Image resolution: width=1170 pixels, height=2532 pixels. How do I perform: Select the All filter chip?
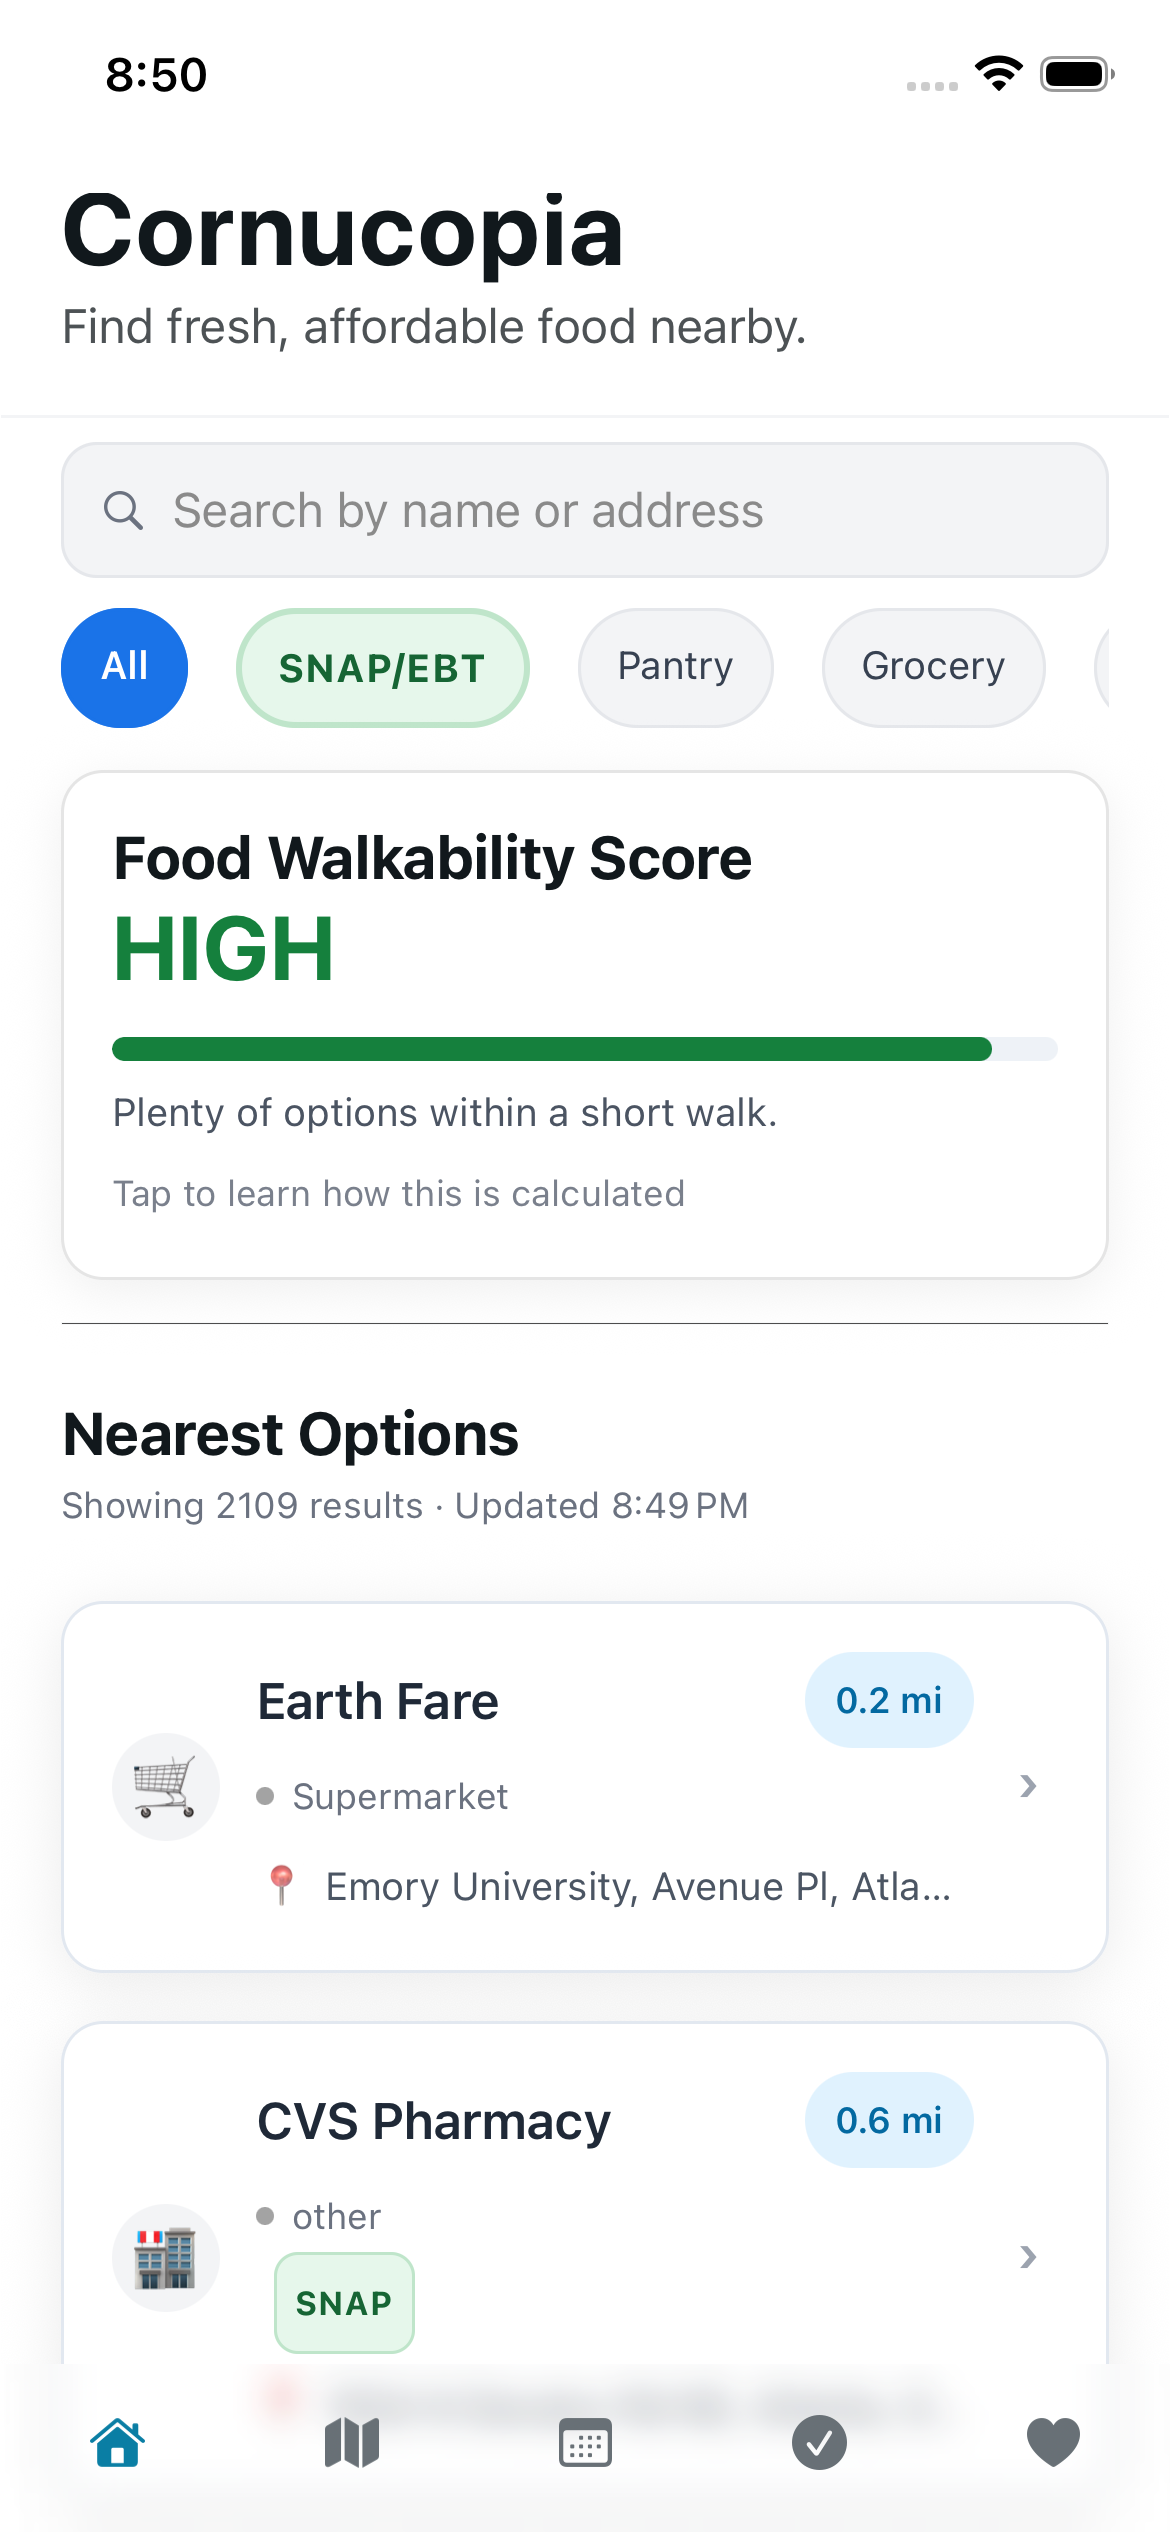point(124,667)
